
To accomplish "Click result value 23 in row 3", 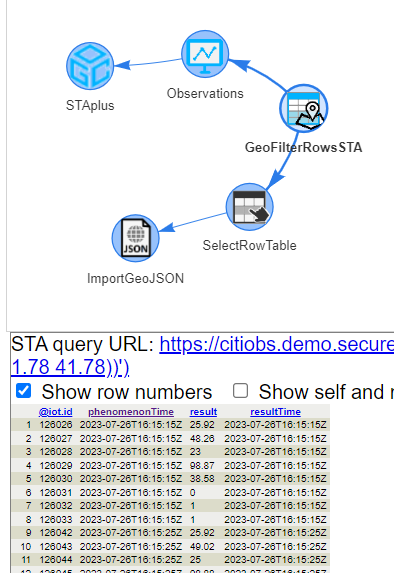I will (196, 452).
